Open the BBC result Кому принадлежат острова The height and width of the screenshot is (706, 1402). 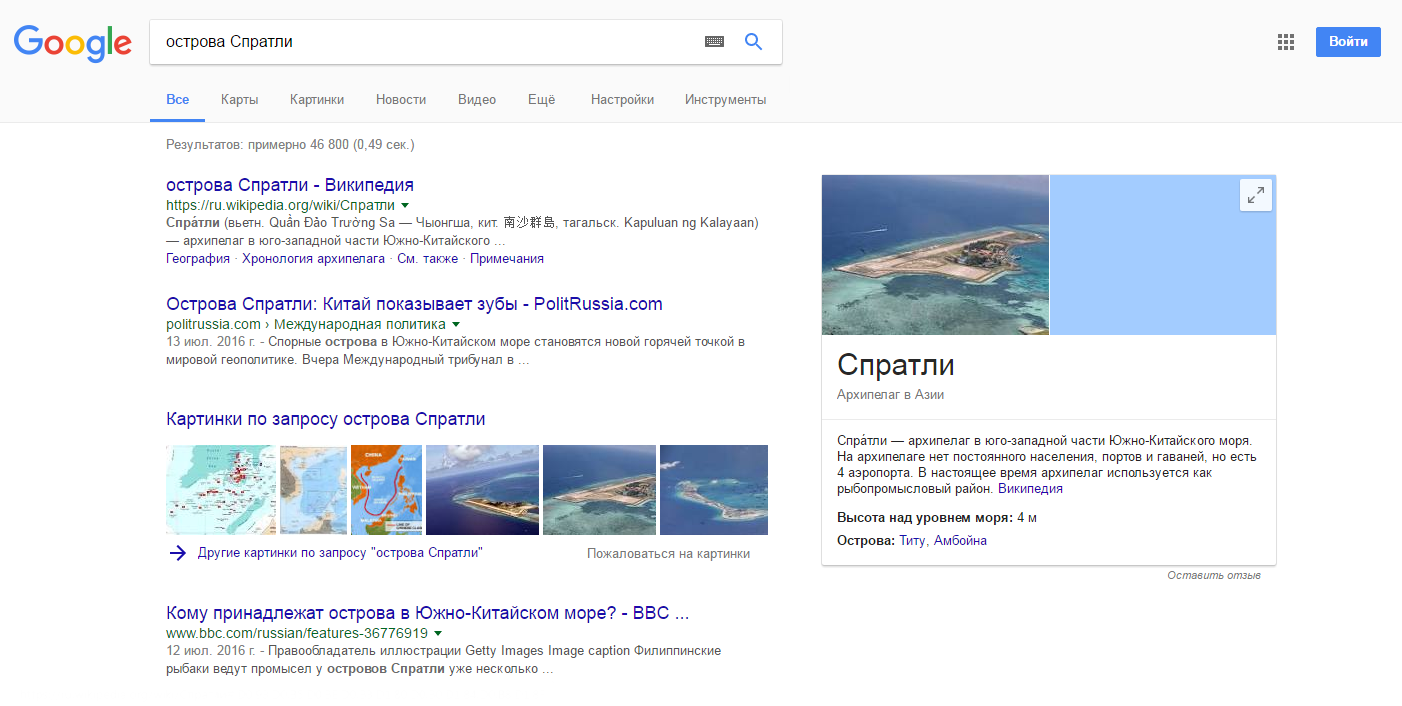tap(428, 613)
